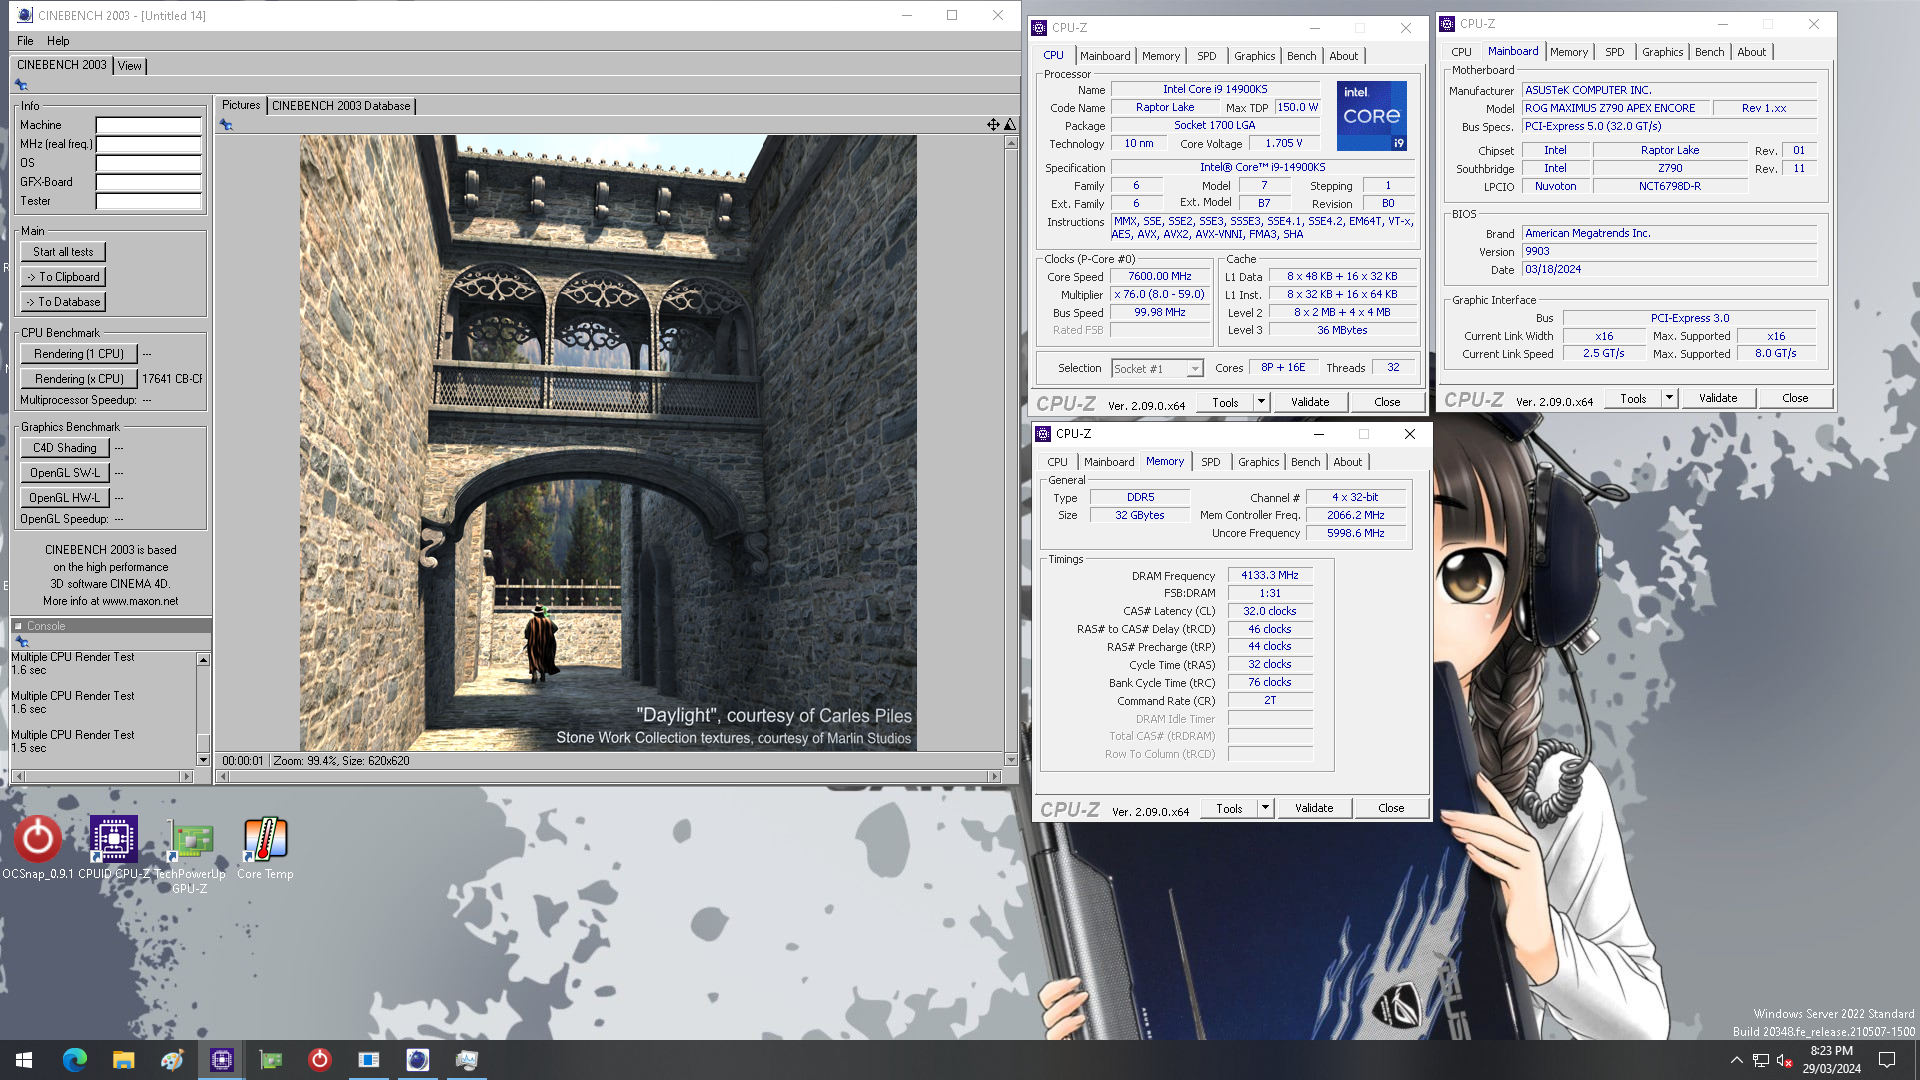Run the Rendering (1 CPU) benchmark
Image resolution: width=1920 pixels, height=1080 pixels.
click(79, 354)
